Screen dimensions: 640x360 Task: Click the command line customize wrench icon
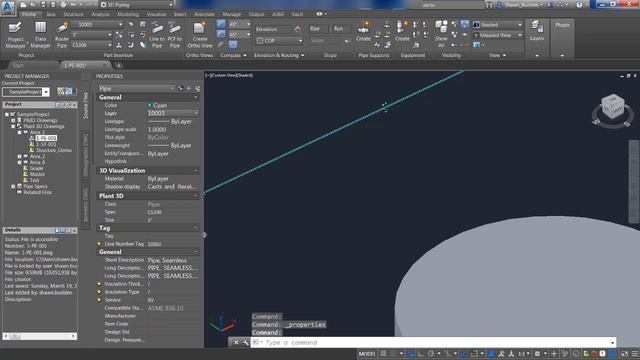tap(245, 342)
